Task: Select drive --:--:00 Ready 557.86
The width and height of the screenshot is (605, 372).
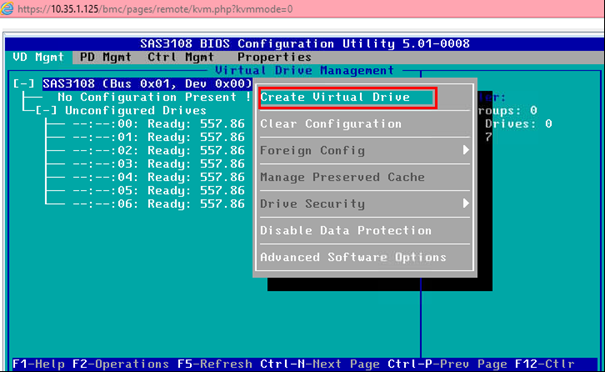Action: click(x=158, y=124)
